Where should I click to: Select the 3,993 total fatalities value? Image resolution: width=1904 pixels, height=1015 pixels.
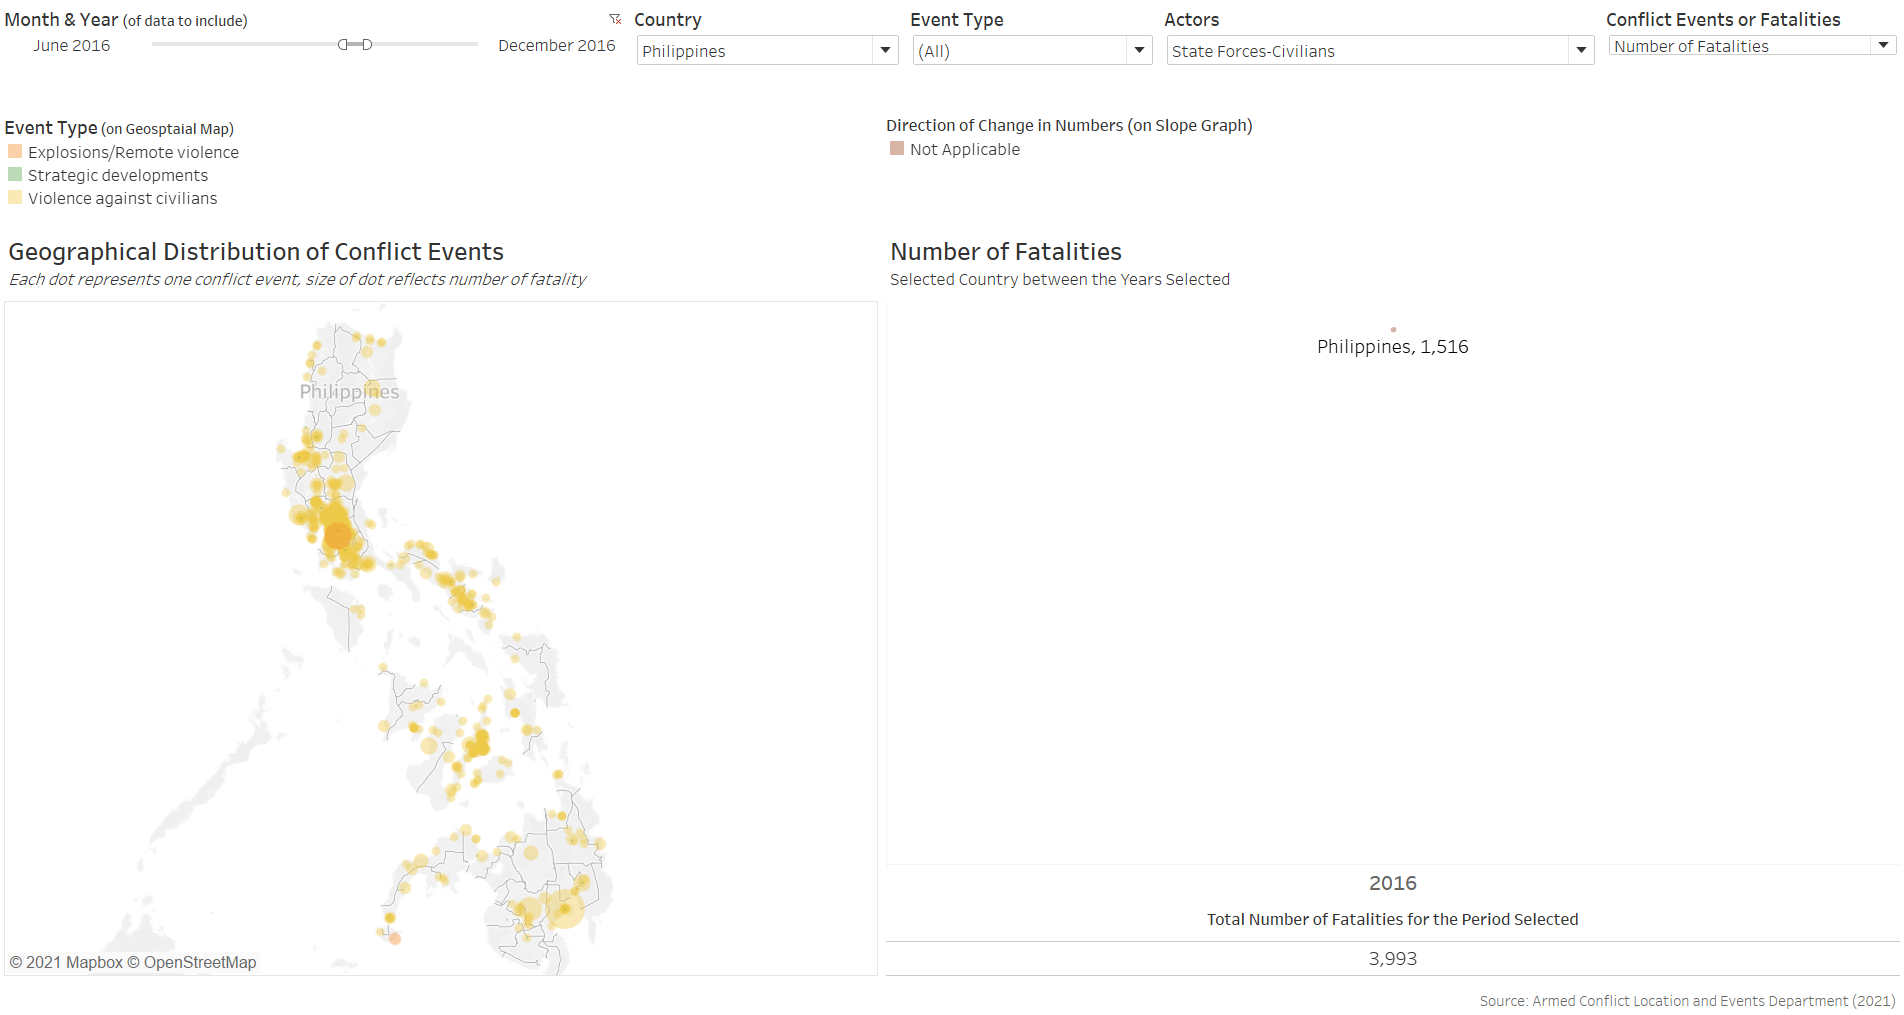coord(1392,958)
